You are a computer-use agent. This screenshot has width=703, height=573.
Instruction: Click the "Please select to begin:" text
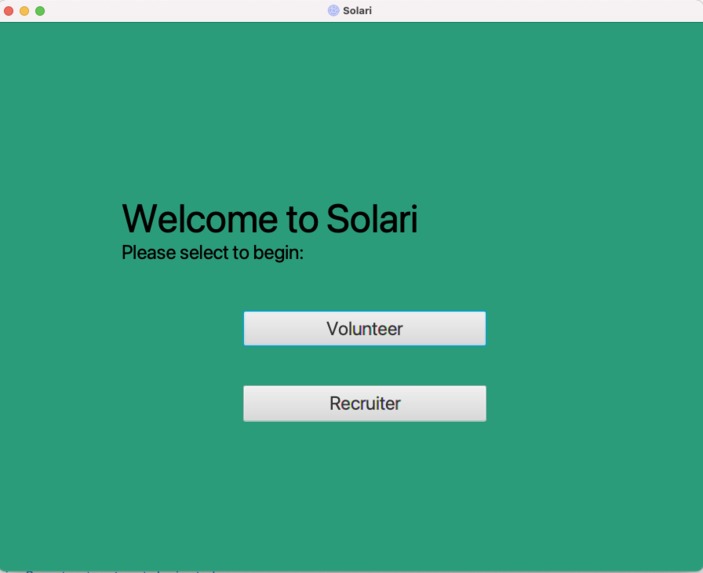213,253
